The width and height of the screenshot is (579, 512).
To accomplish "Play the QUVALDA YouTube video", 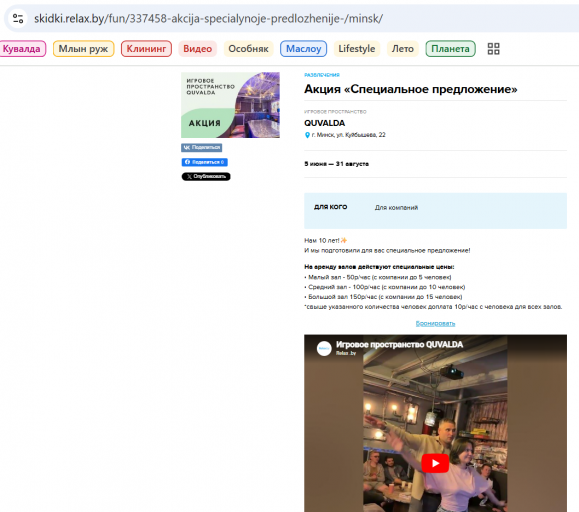I will click(435, 463).
